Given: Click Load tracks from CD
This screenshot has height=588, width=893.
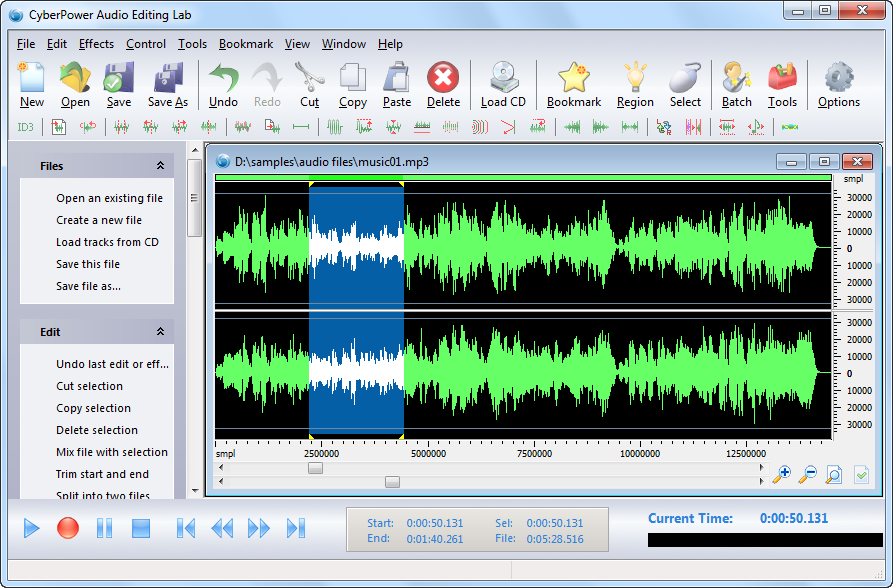Looking at the screenshot, I should click(108, 242).
